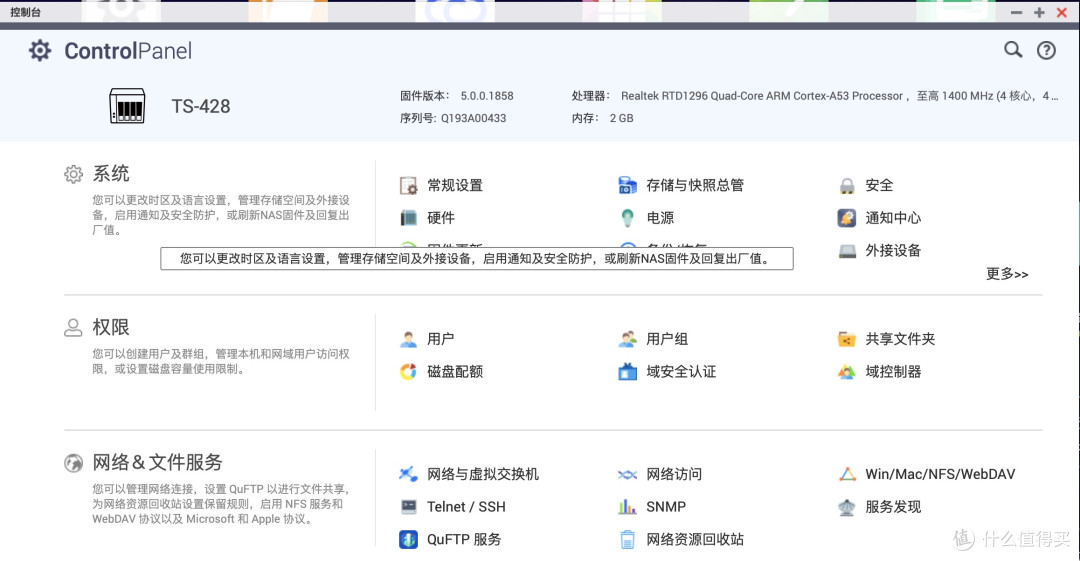Open the Telnet / SSH icon
The width and height of the screenshot is (1080, 561).
(408, 507)
